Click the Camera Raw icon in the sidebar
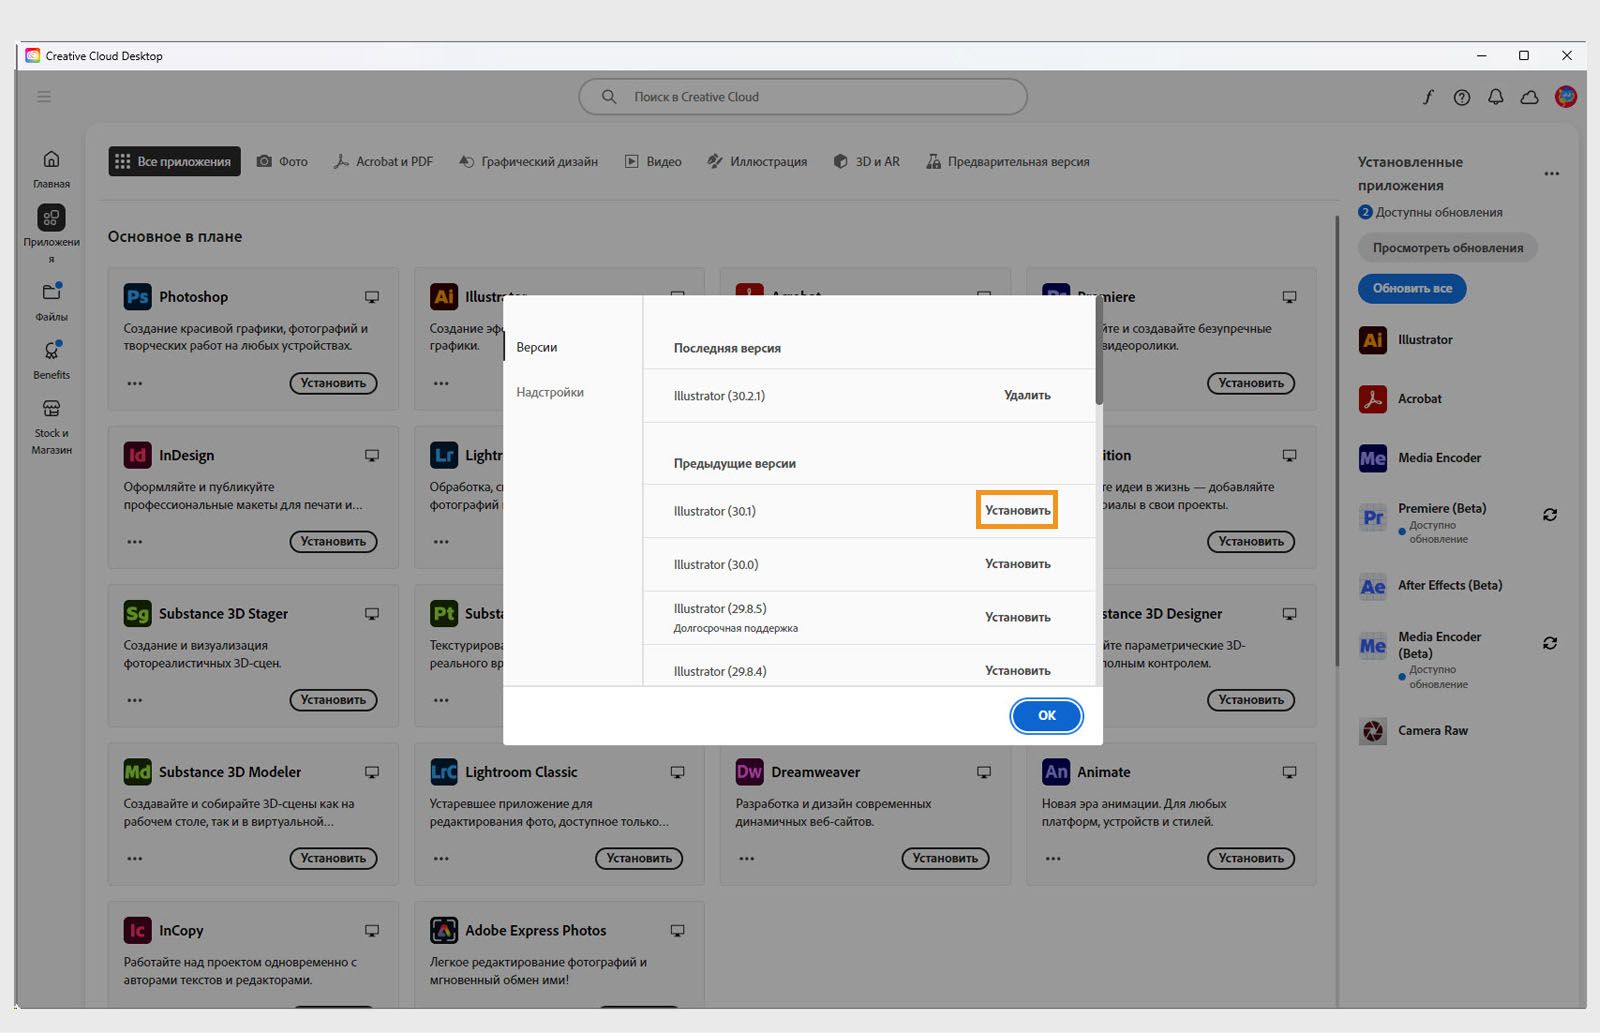 click(1371, 731)
